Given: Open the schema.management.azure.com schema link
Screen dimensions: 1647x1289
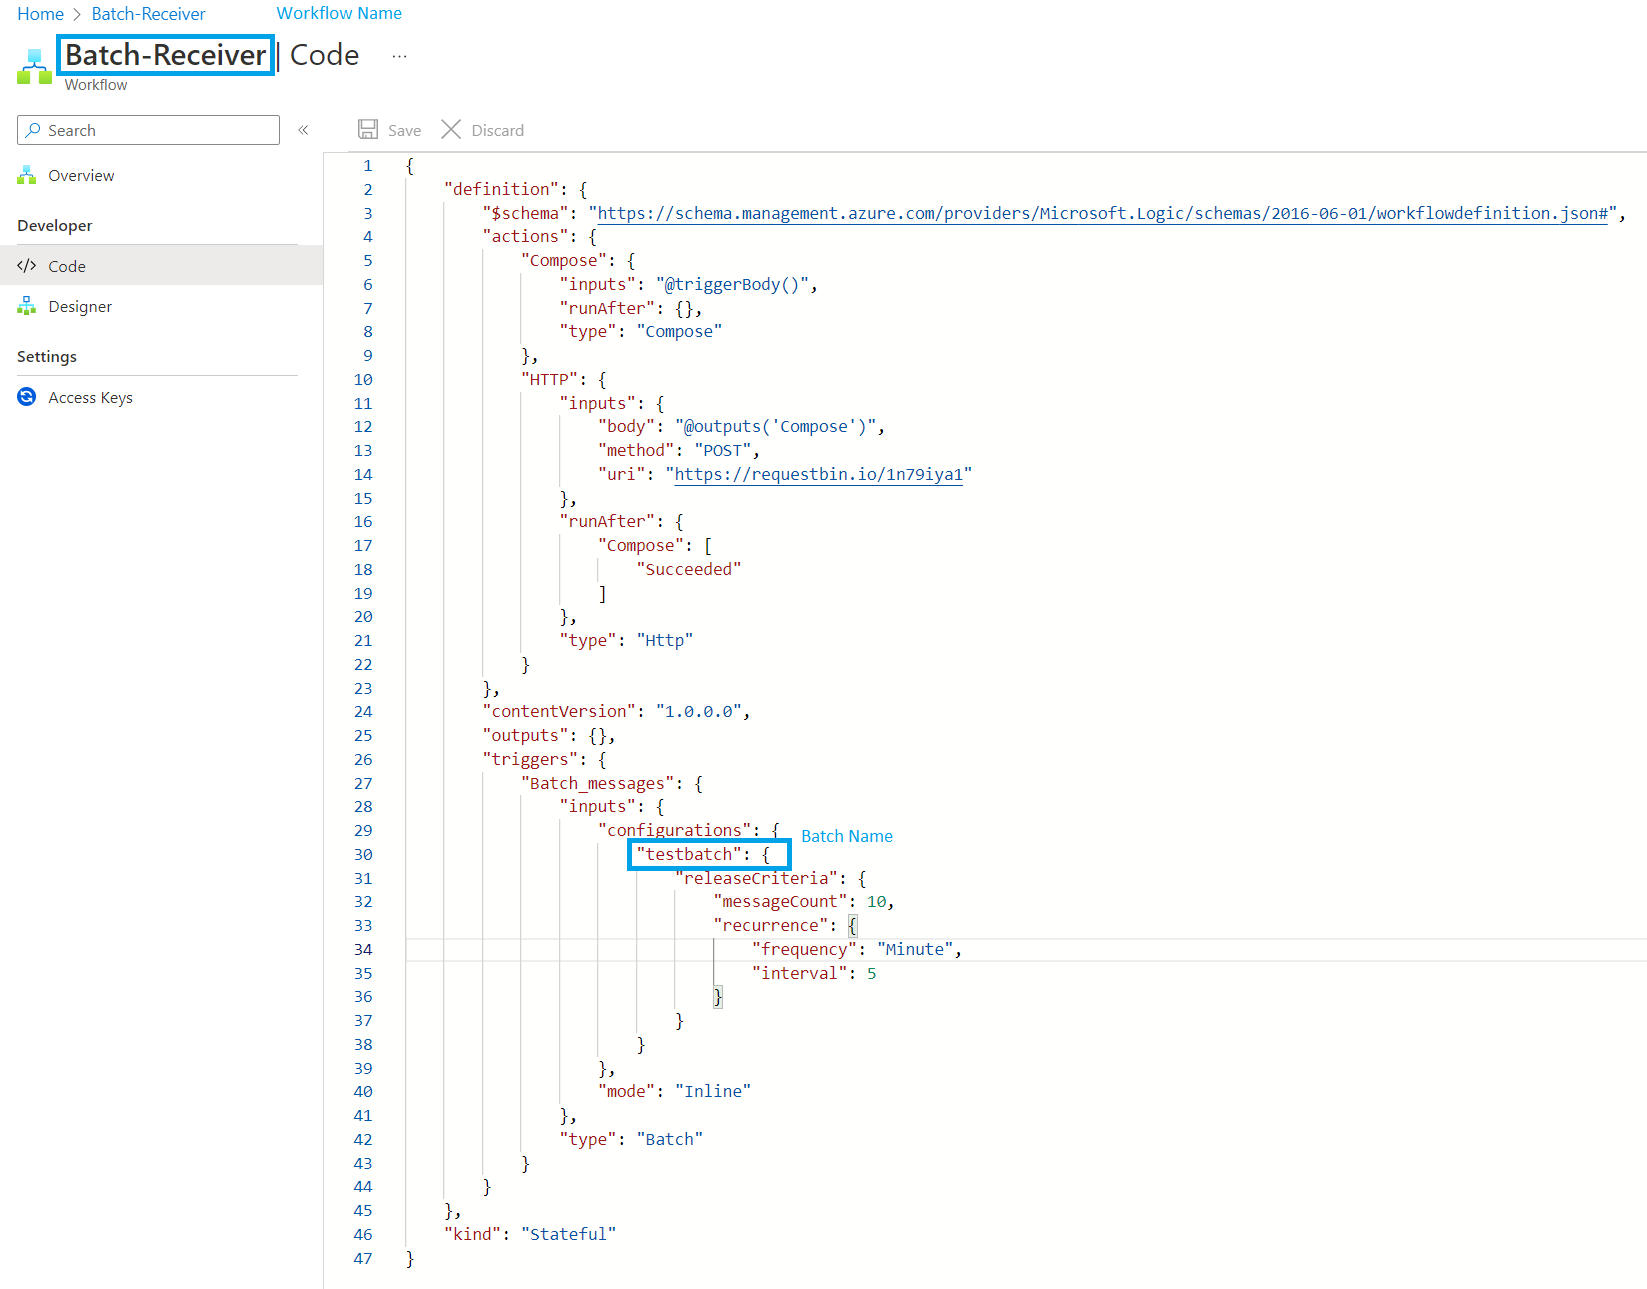Looking at the screenshot, I should pos(1102,213).
